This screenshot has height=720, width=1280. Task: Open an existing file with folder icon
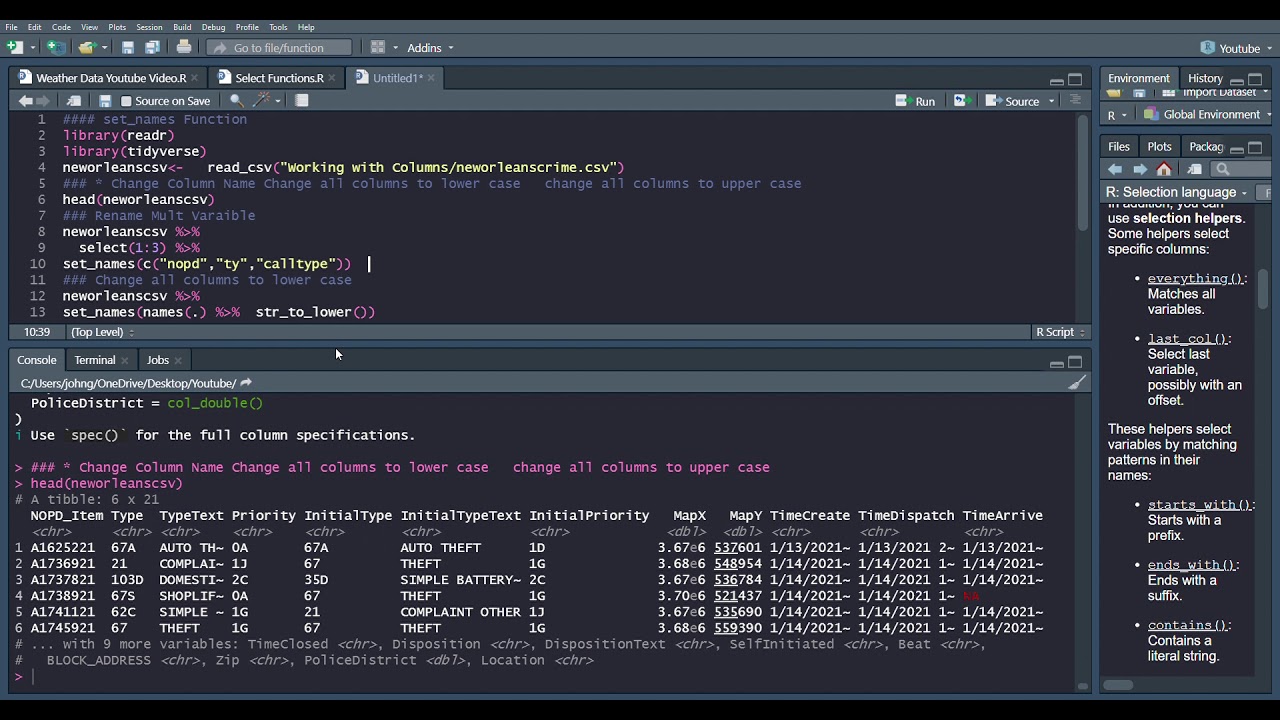click(x=86, y=47)
